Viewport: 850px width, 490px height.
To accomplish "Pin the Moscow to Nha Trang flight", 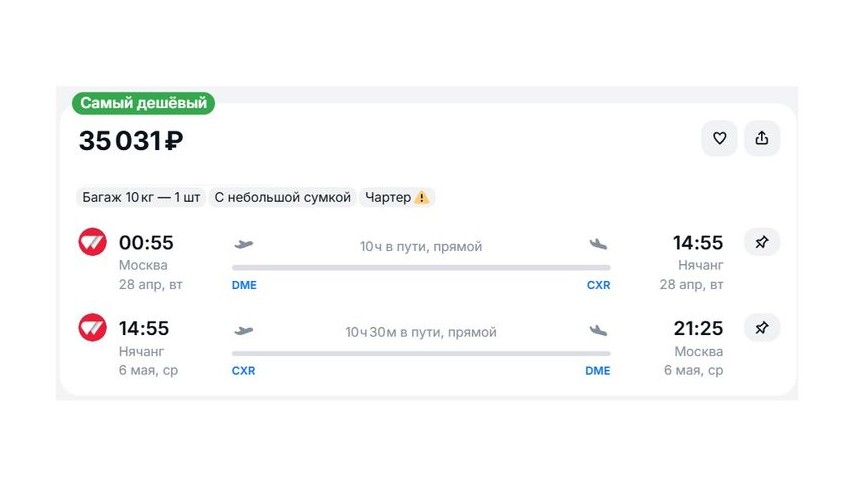I will point(762,242).
